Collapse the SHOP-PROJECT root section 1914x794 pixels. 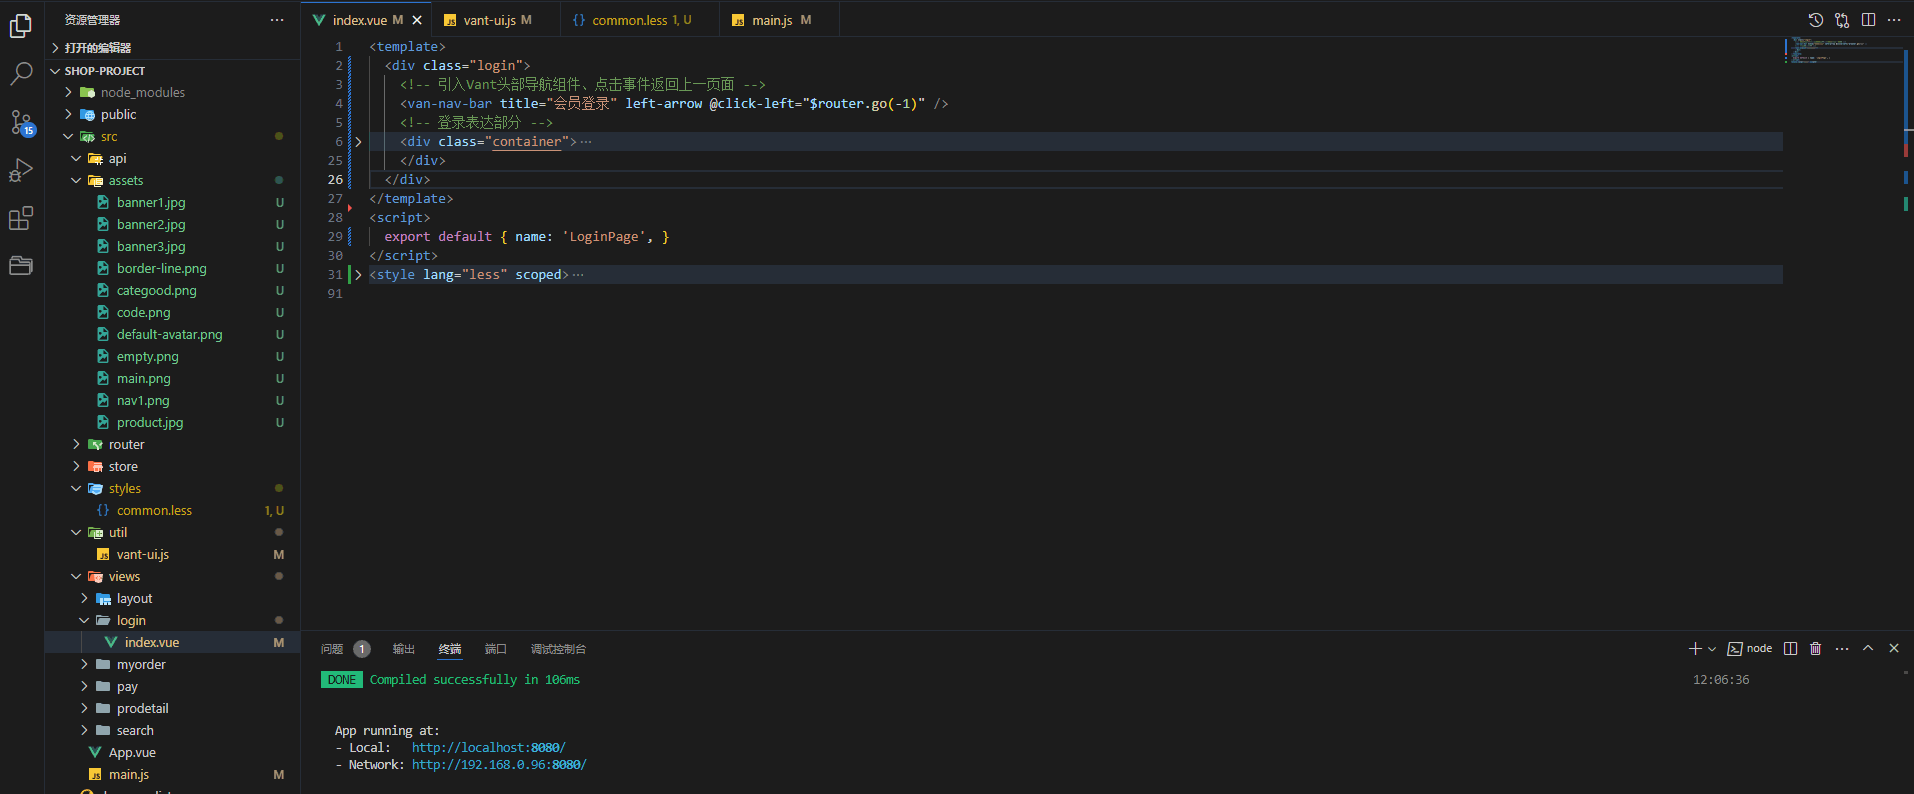pyautogui.click(x=172, y=71)
